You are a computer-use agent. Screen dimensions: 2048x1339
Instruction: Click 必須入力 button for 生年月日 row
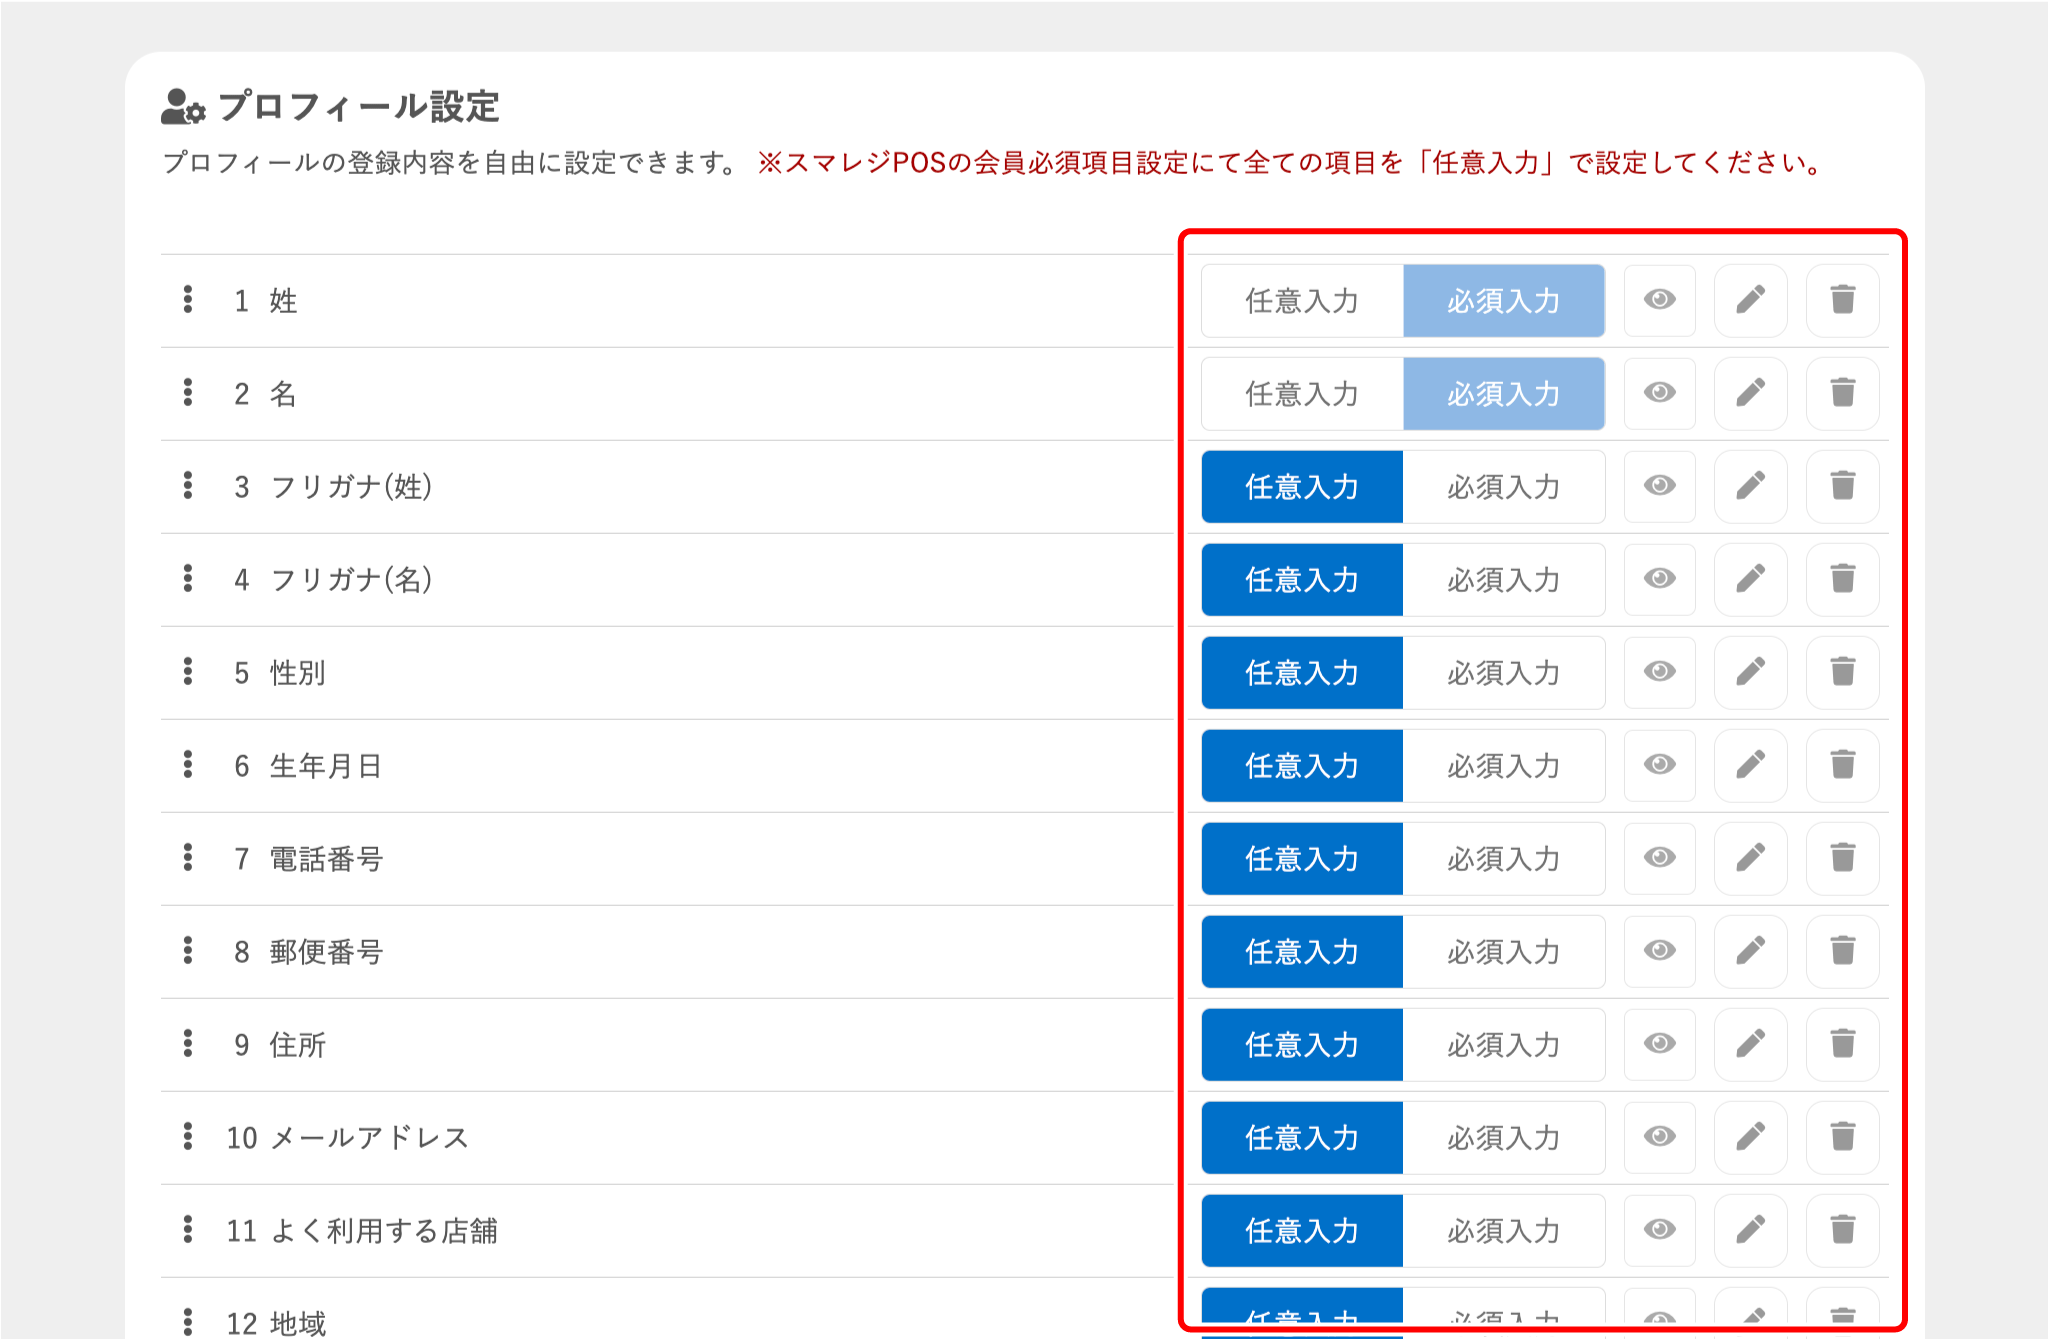(x=1503, y=765)
